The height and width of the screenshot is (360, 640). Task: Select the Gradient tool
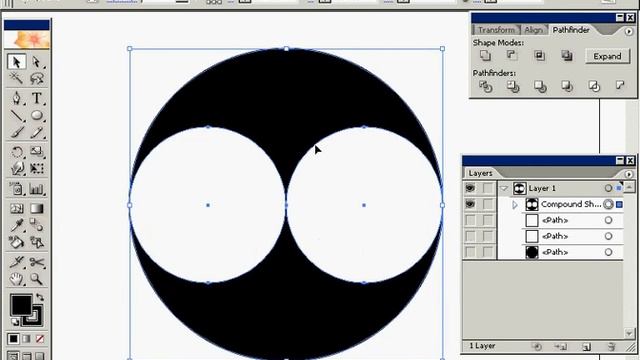pos(36,208)
